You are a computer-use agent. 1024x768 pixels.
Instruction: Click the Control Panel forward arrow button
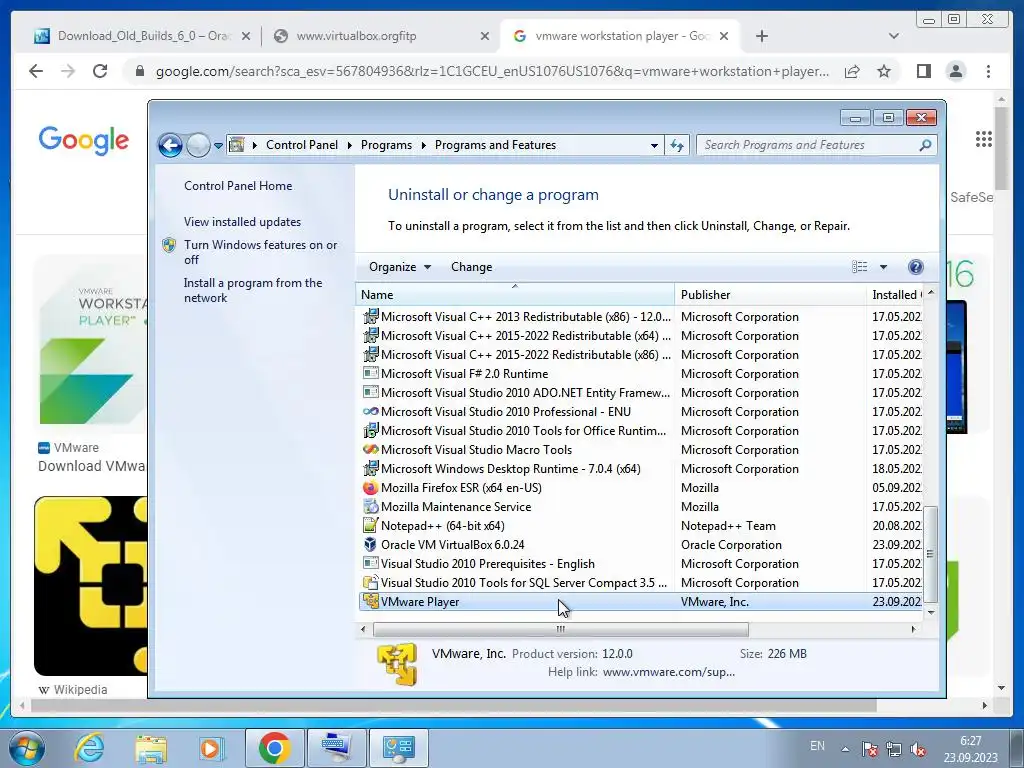coord(198,145)
